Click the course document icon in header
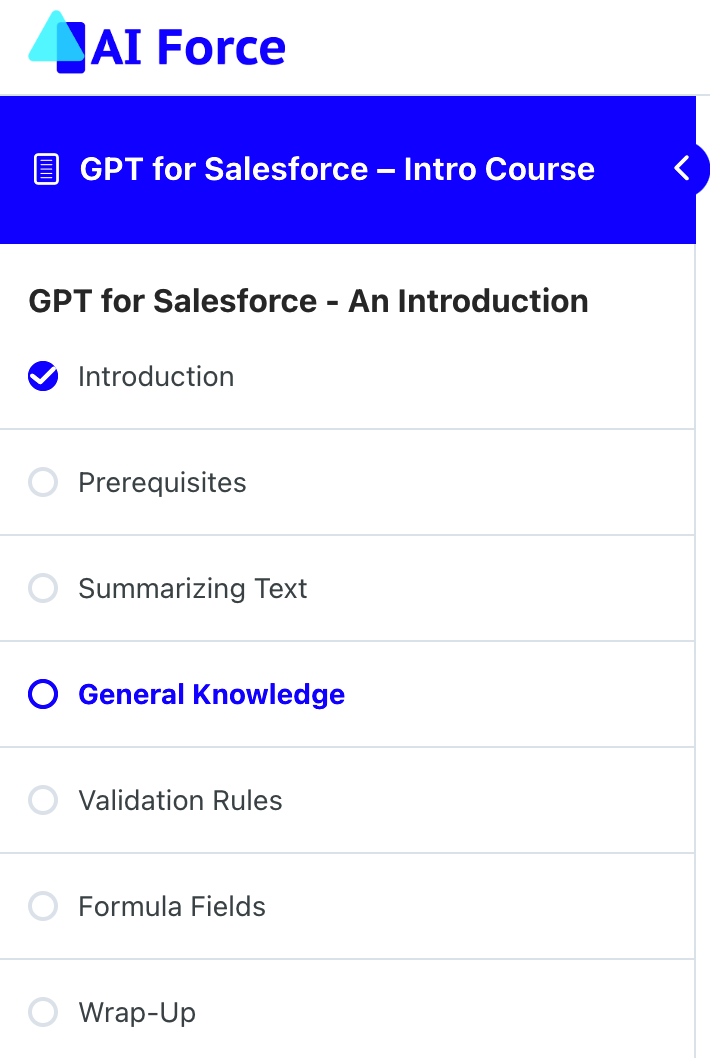 point(46,169)
